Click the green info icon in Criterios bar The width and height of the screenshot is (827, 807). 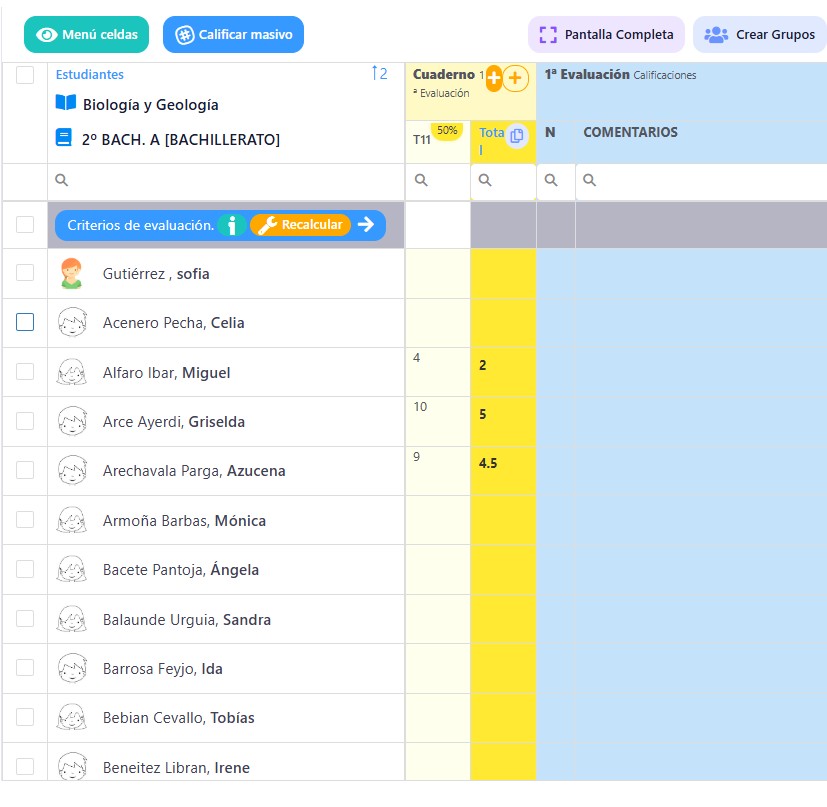[x=231, y=225]
